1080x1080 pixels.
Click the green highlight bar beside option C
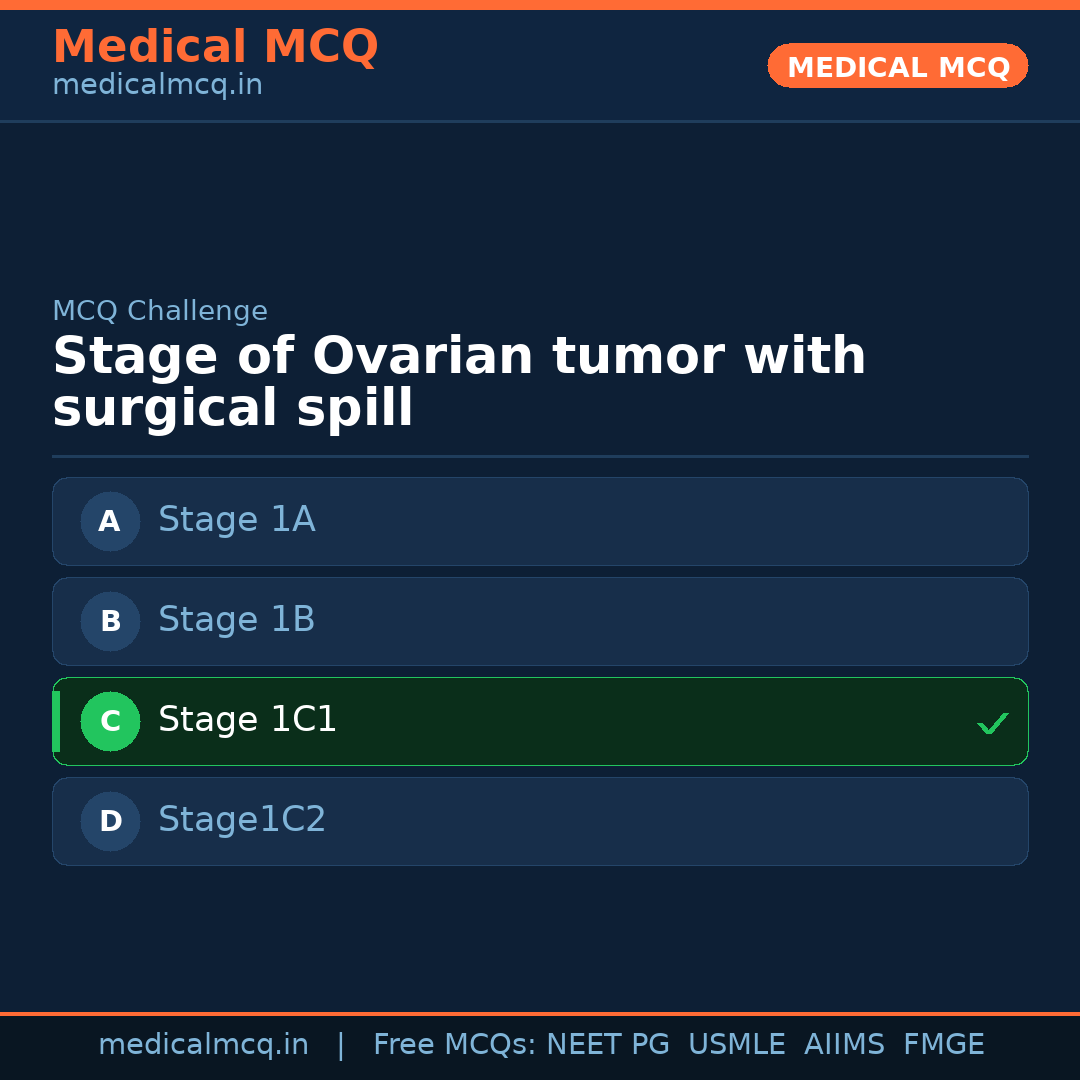click(55, 721)
